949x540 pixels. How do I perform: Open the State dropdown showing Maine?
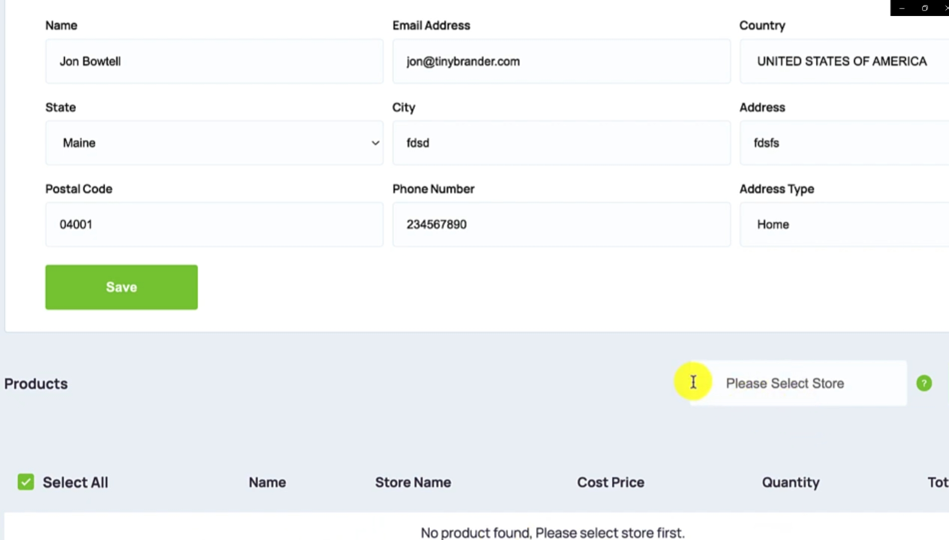213,143
